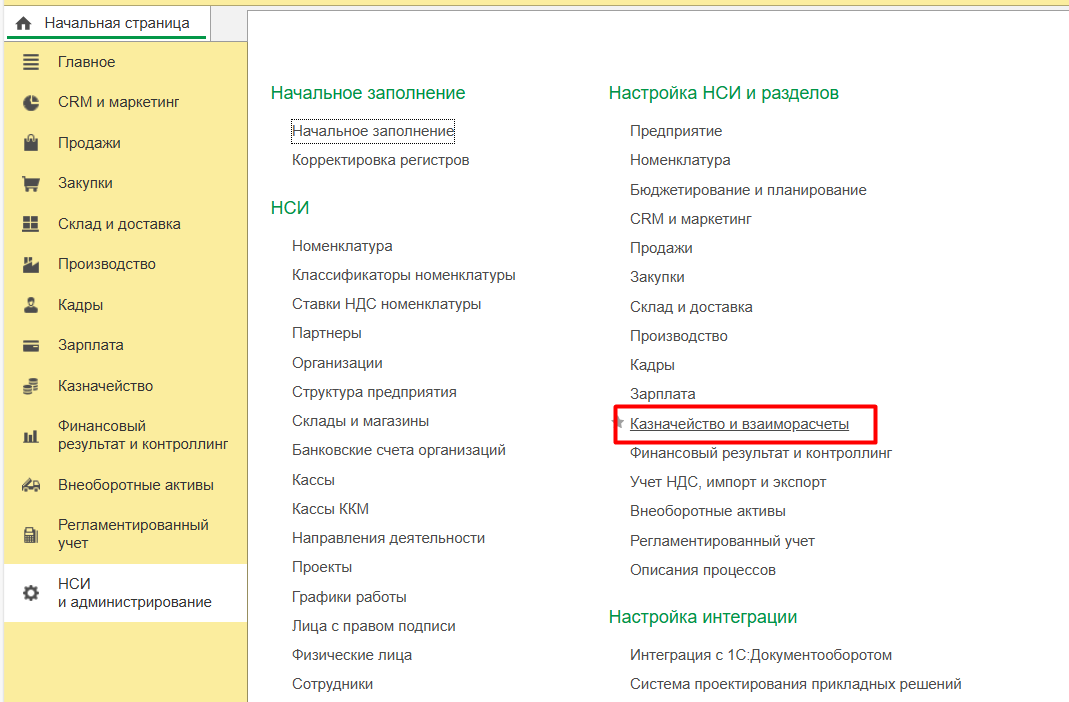Click the coins icon for Казначейство
Image resolution: width=1069 pixels, height=702 pixels.
31,386
